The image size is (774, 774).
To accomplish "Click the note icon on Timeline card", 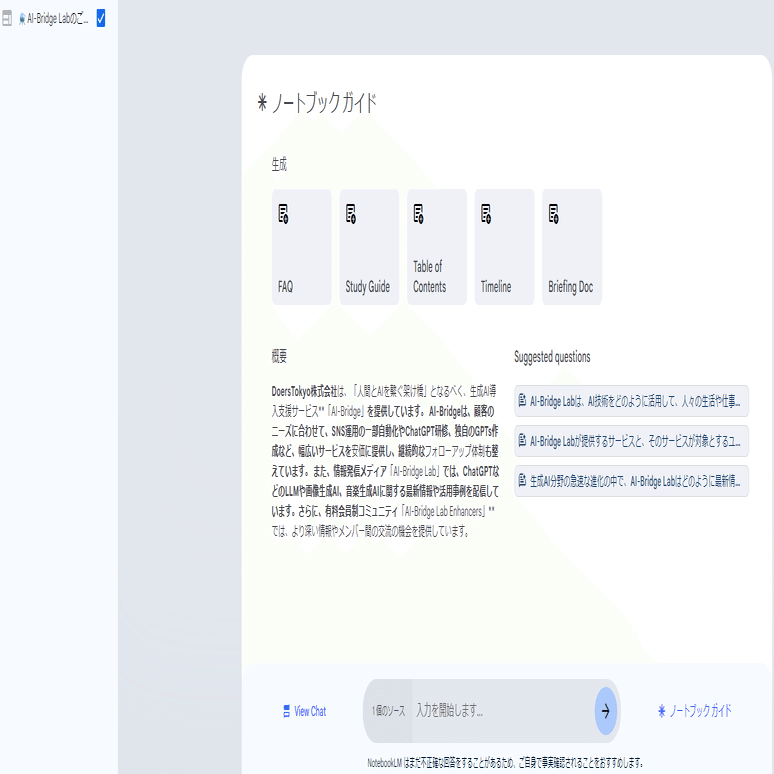I will [x=486, y=214].
